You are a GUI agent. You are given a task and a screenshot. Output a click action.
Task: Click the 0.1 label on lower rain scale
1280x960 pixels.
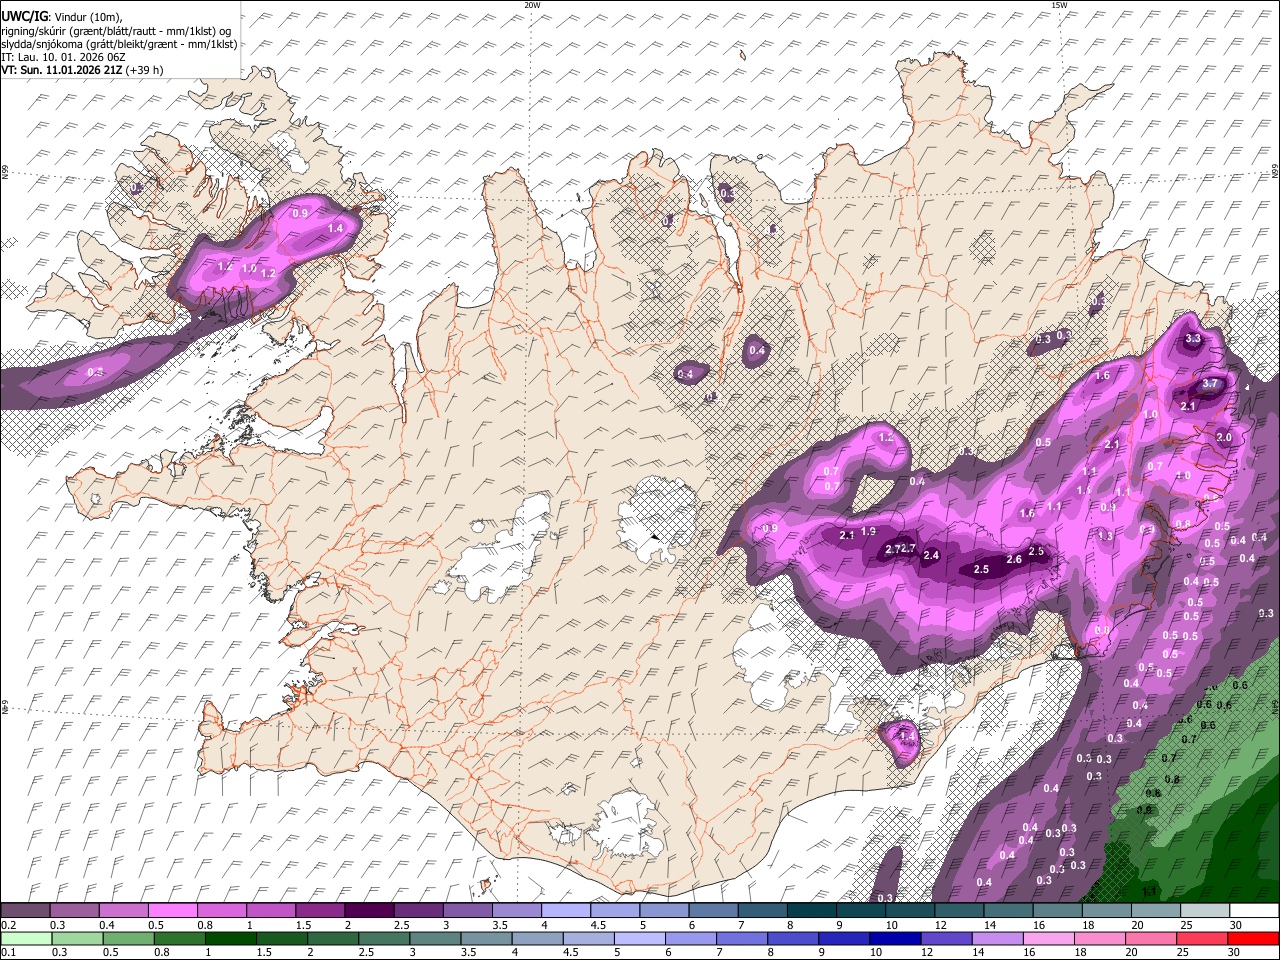click(8, 952)
